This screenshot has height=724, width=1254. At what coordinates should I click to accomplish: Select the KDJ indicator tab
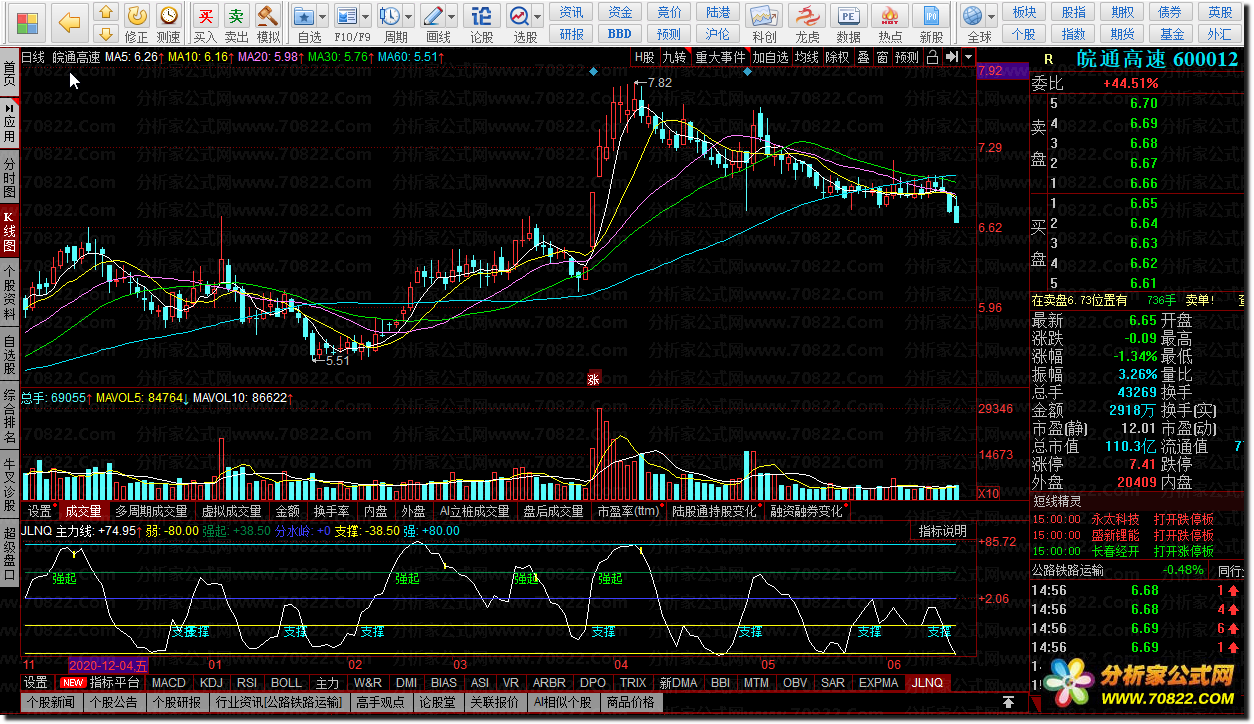pos(211,682)
